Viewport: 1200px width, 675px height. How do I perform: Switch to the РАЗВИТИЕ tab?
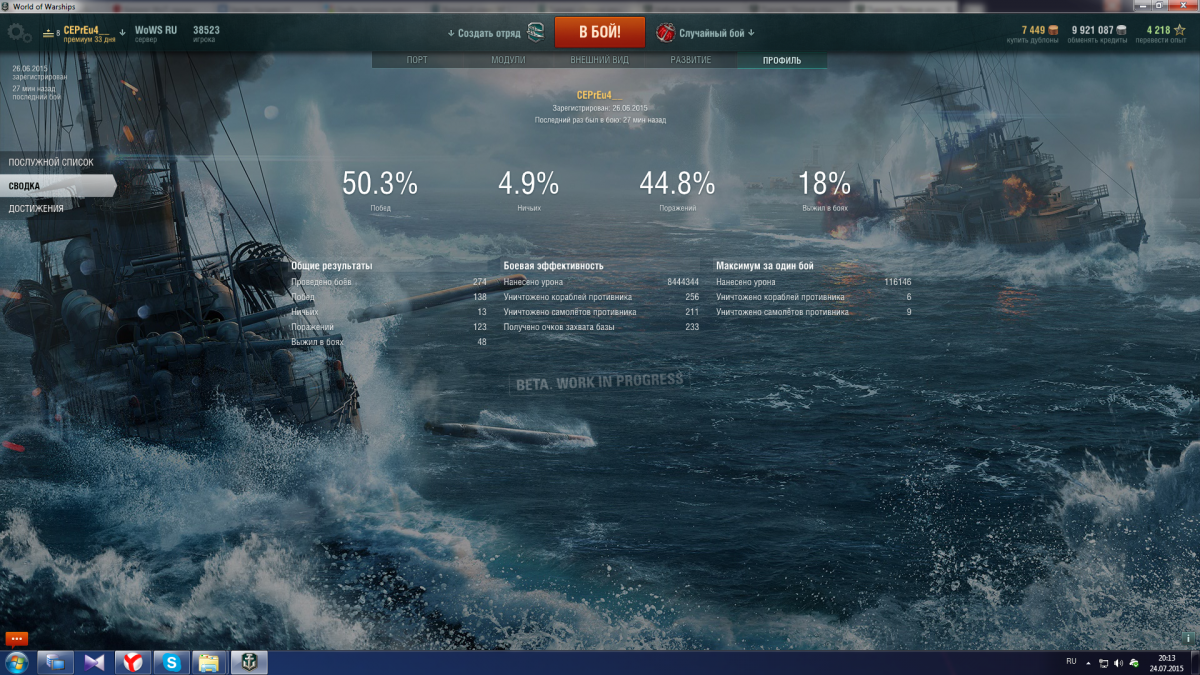pyautogui.click(x=691, y=60)
